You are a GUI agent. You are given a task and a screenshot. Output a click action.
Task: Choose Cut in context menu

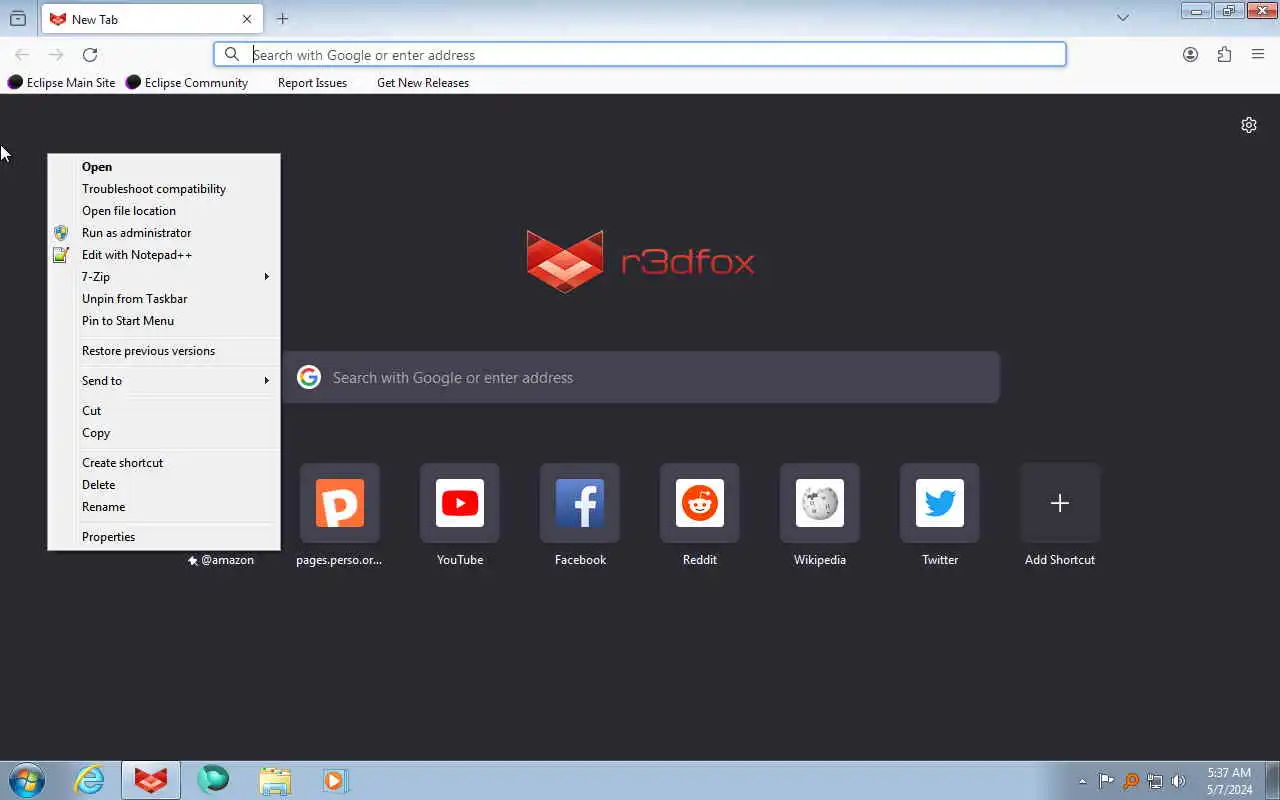pyautogui.click(x=164, y=411)
